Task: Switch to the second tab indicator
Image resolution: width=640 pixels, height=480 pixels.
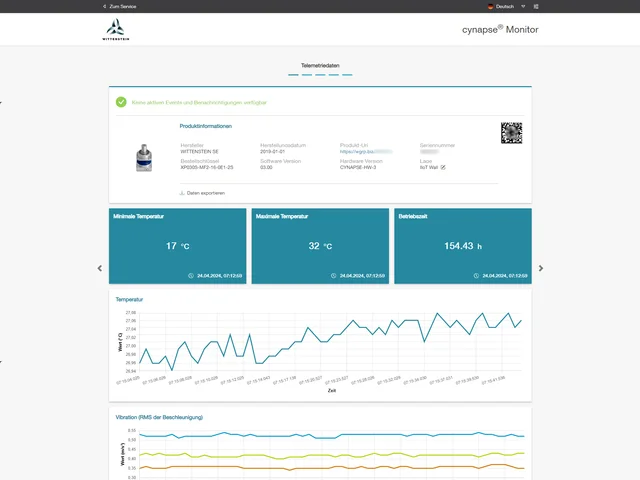Action: [307, 74]
